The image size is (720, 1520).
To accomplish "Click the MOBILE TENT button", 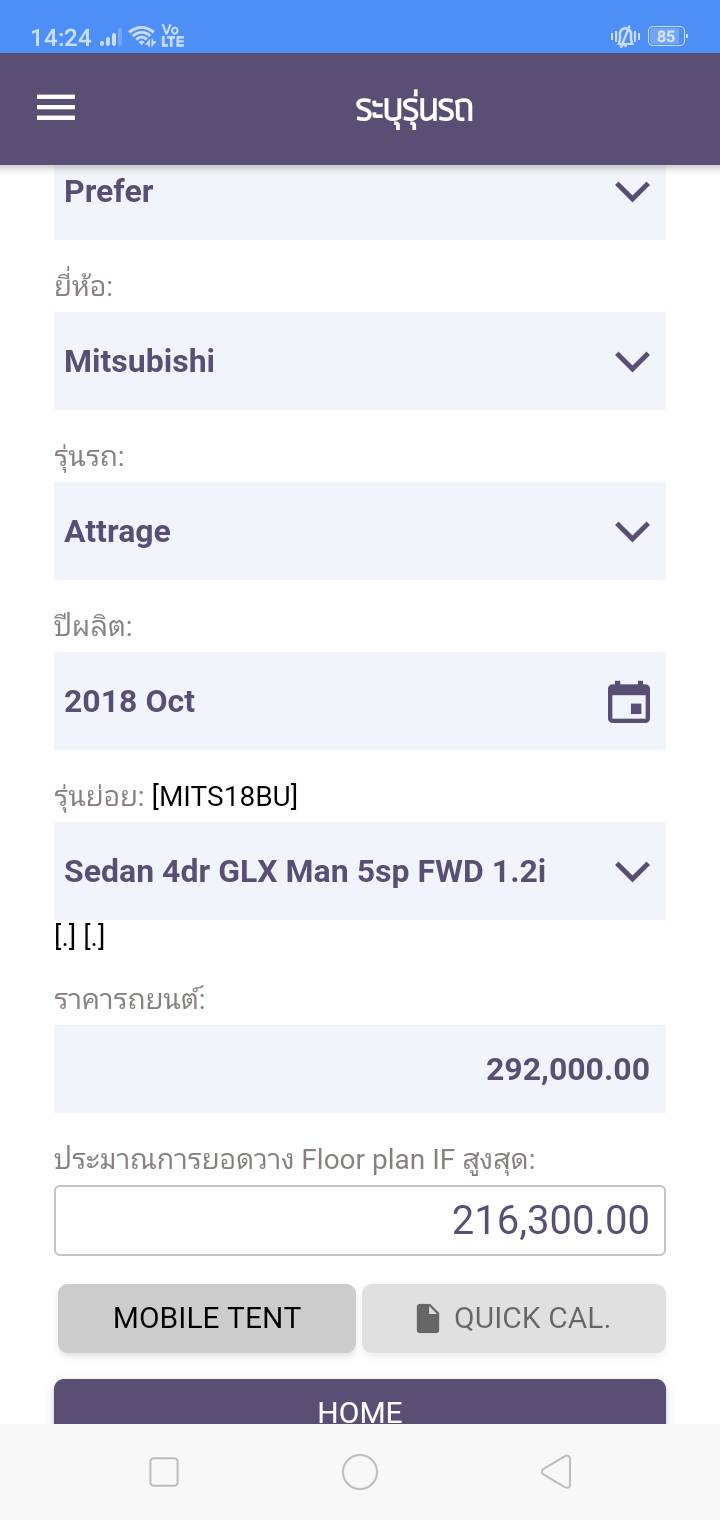I will coord(207,1318).
